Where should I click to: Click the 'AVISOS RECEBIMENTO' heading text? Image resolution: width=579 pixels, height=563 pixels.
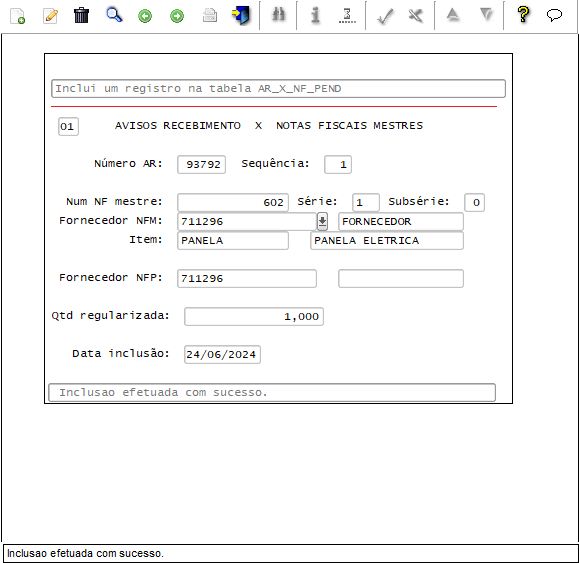(x=178, y=126)
